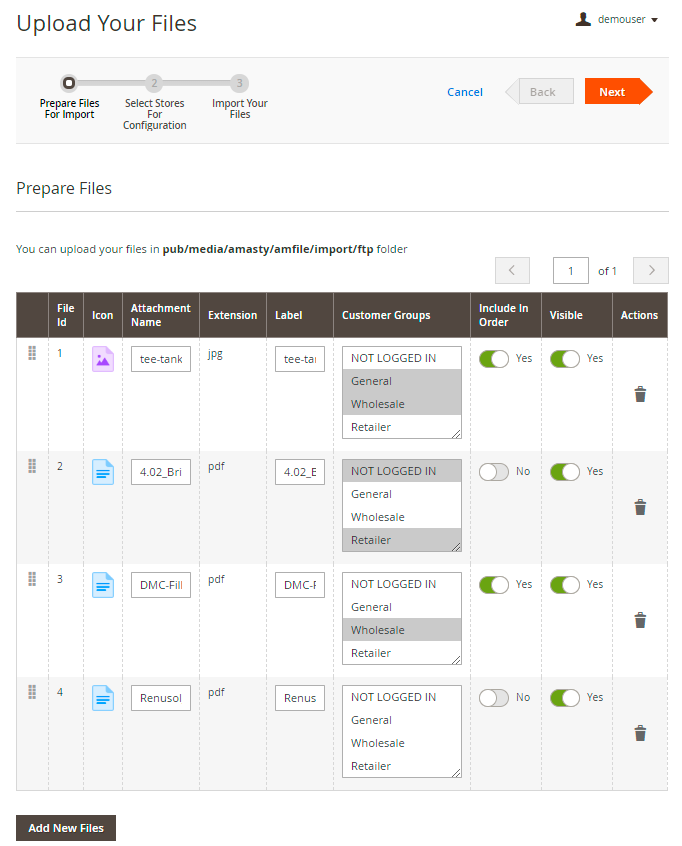
Task: Click the Add New Files button
Action: click(66, 828)
